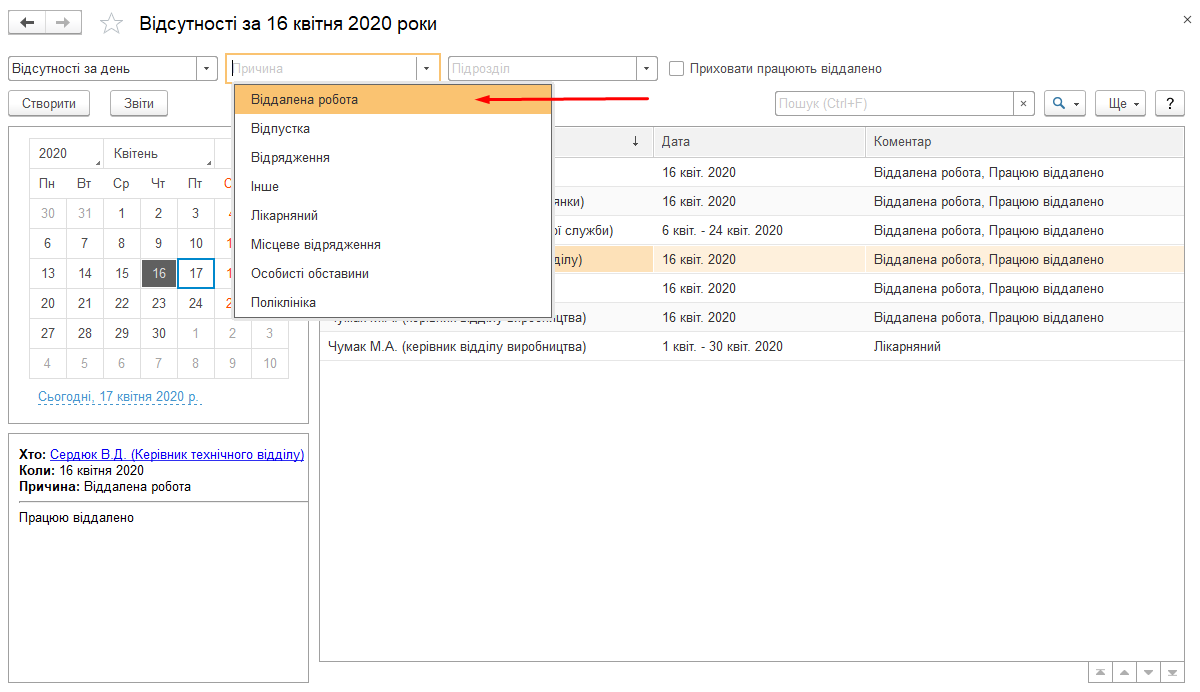
Task: Enable 'Приховати працюють віддалено' checkbox
Action: [677, 69]
